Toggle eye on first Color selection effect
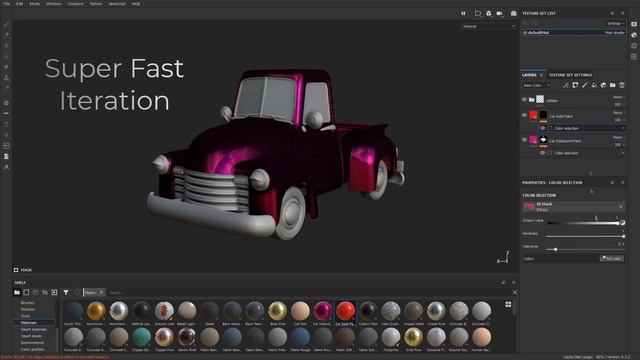This screenshot has height=360, width=640. 542,128
